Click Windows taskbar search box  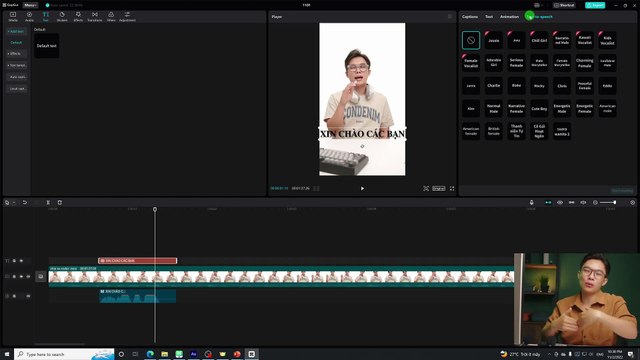64,354
